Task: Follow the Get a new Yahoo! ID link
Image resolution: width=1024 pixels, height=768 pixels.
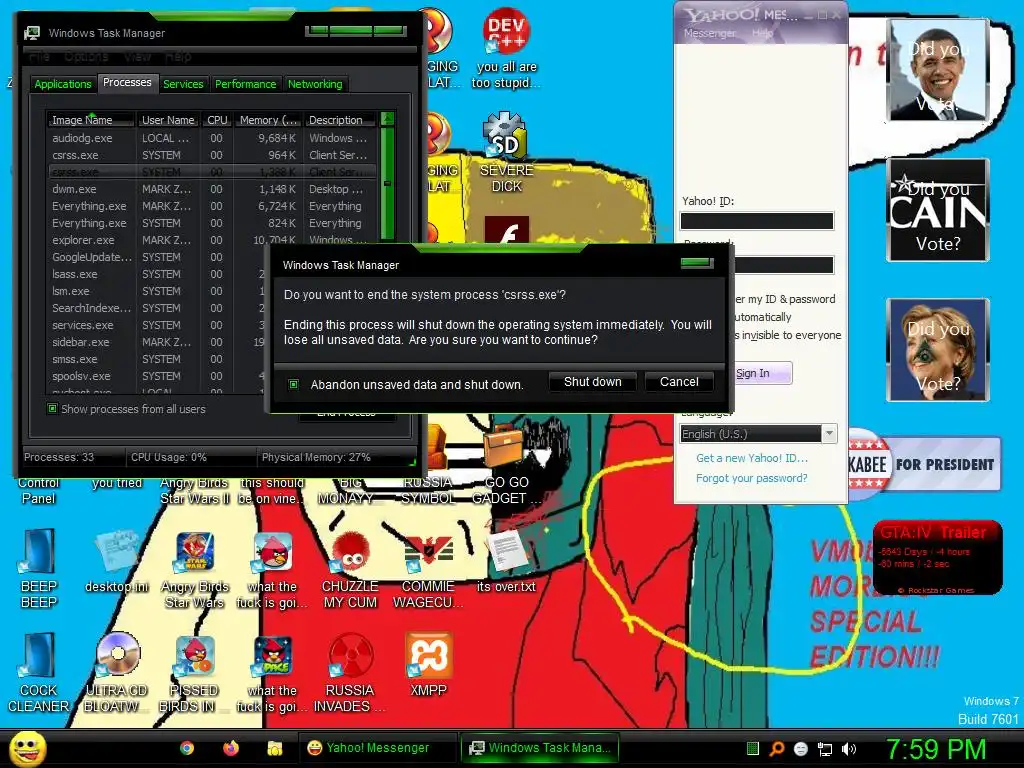Action: tap(752, 458)
